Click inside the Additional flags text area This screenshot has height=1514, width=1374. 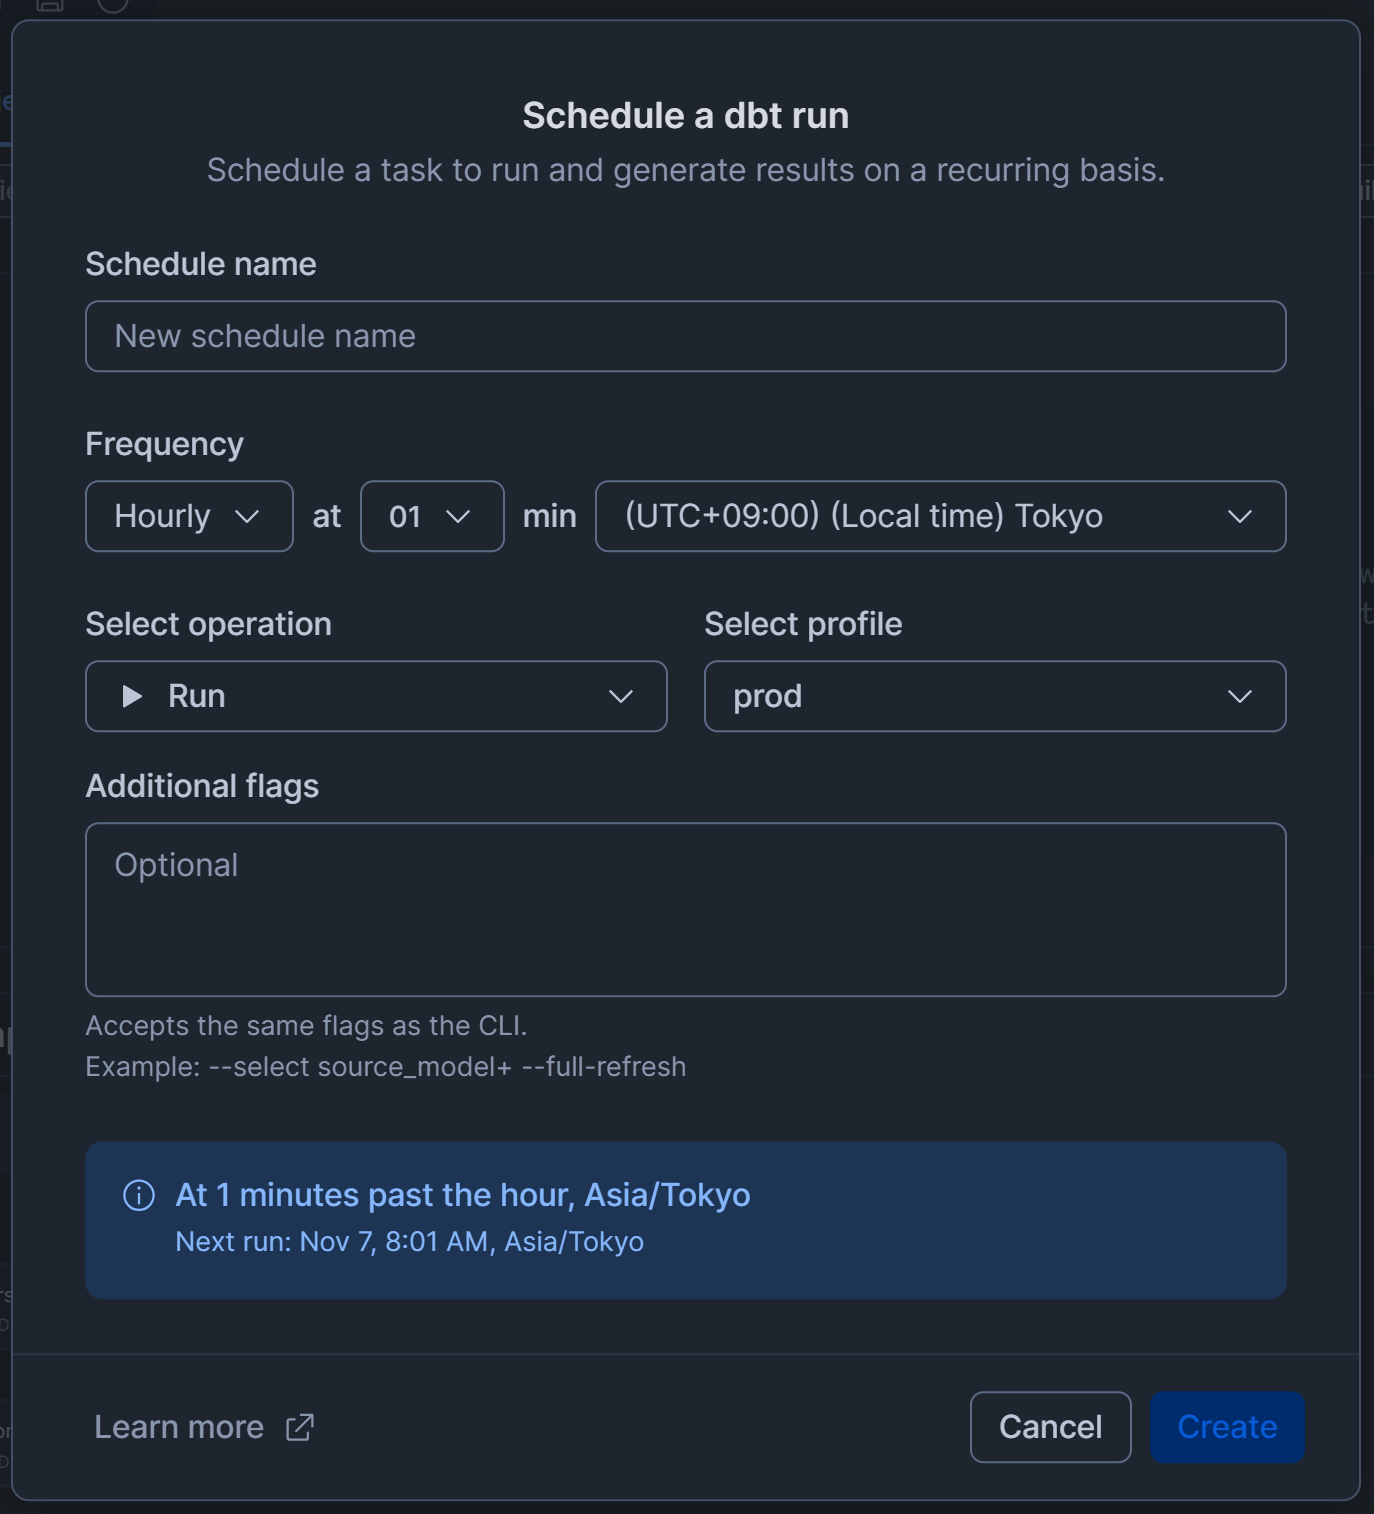(685, 909)
